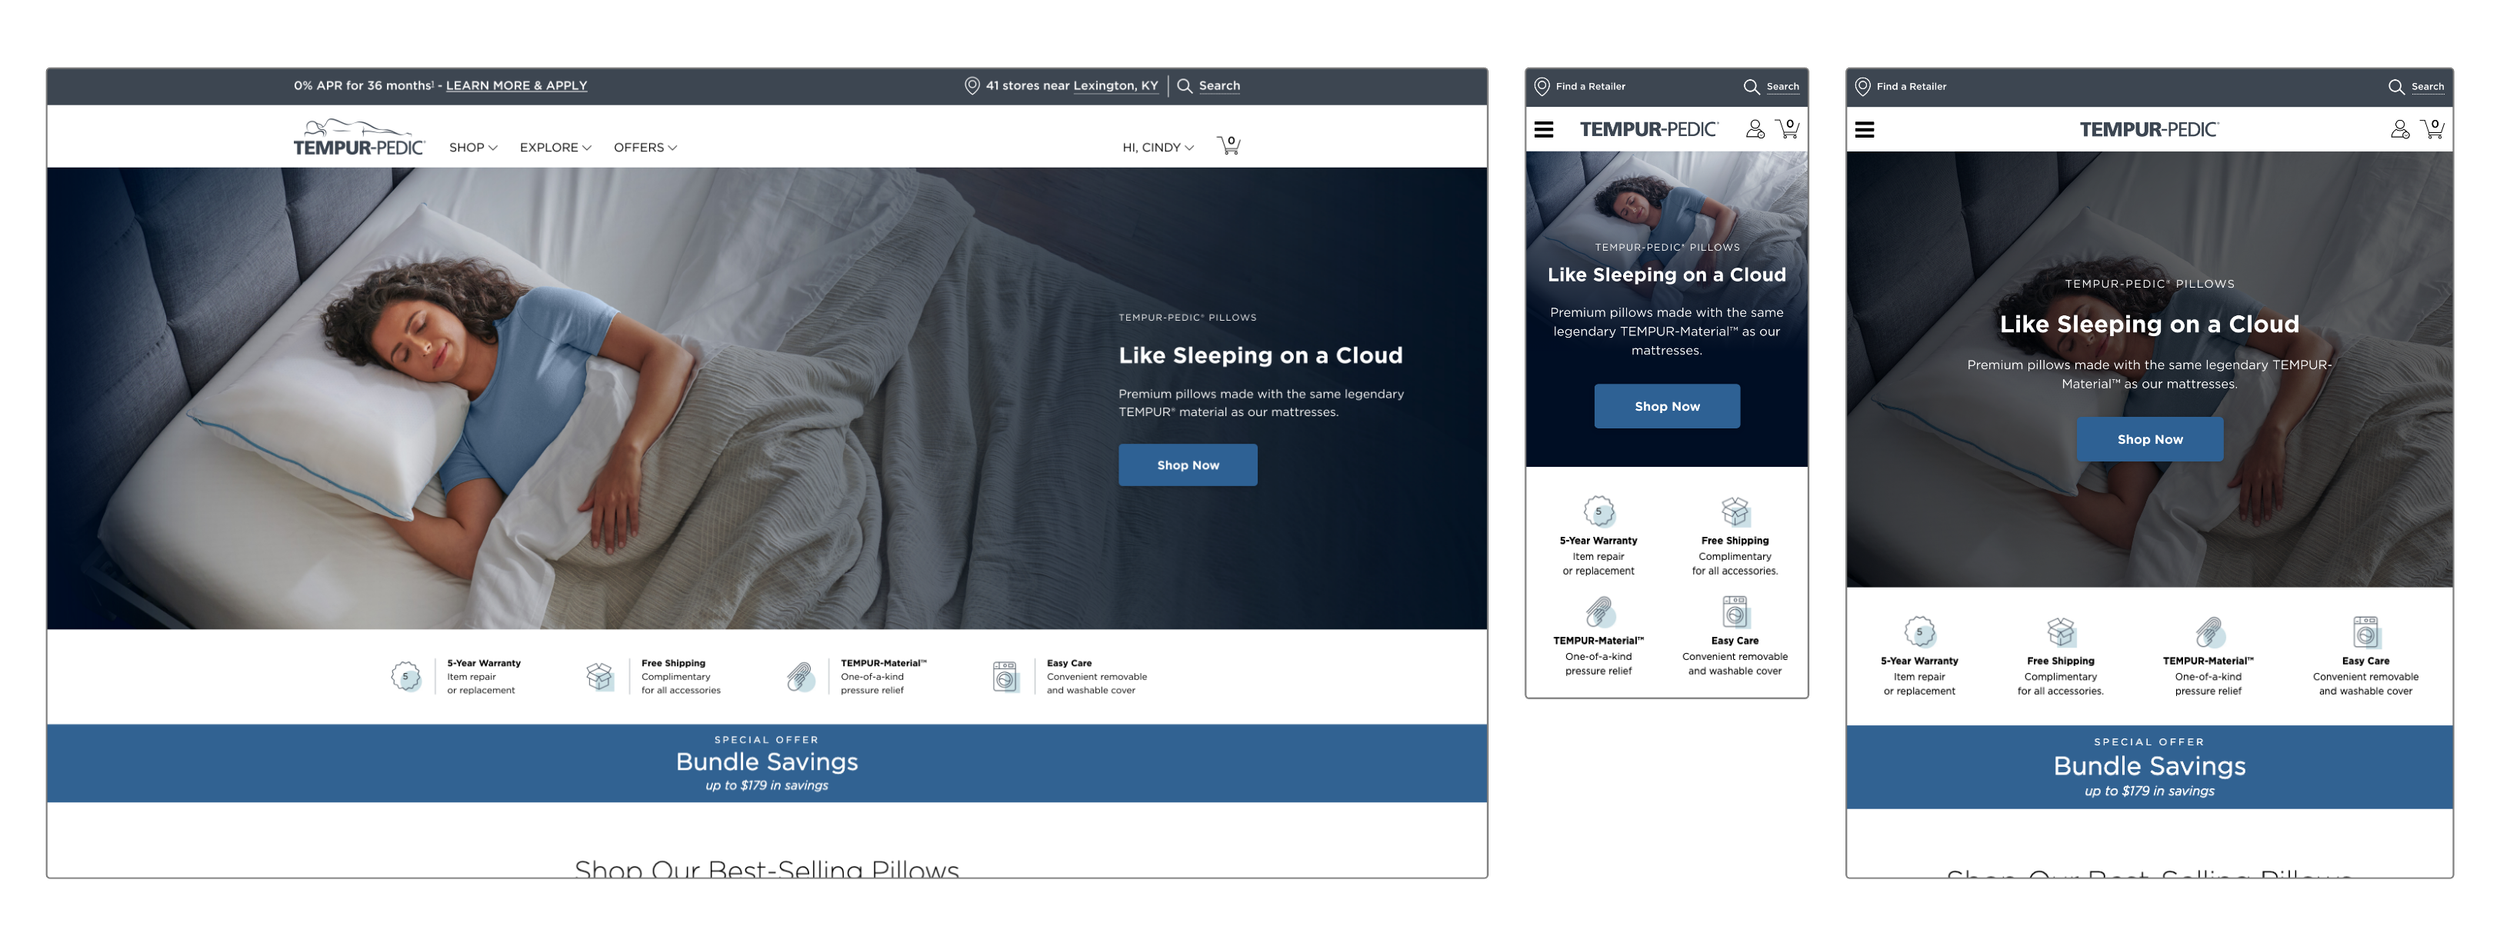Click search magnifier icon in tablet view
The image size is (2500, 946).
[2396, 87]
